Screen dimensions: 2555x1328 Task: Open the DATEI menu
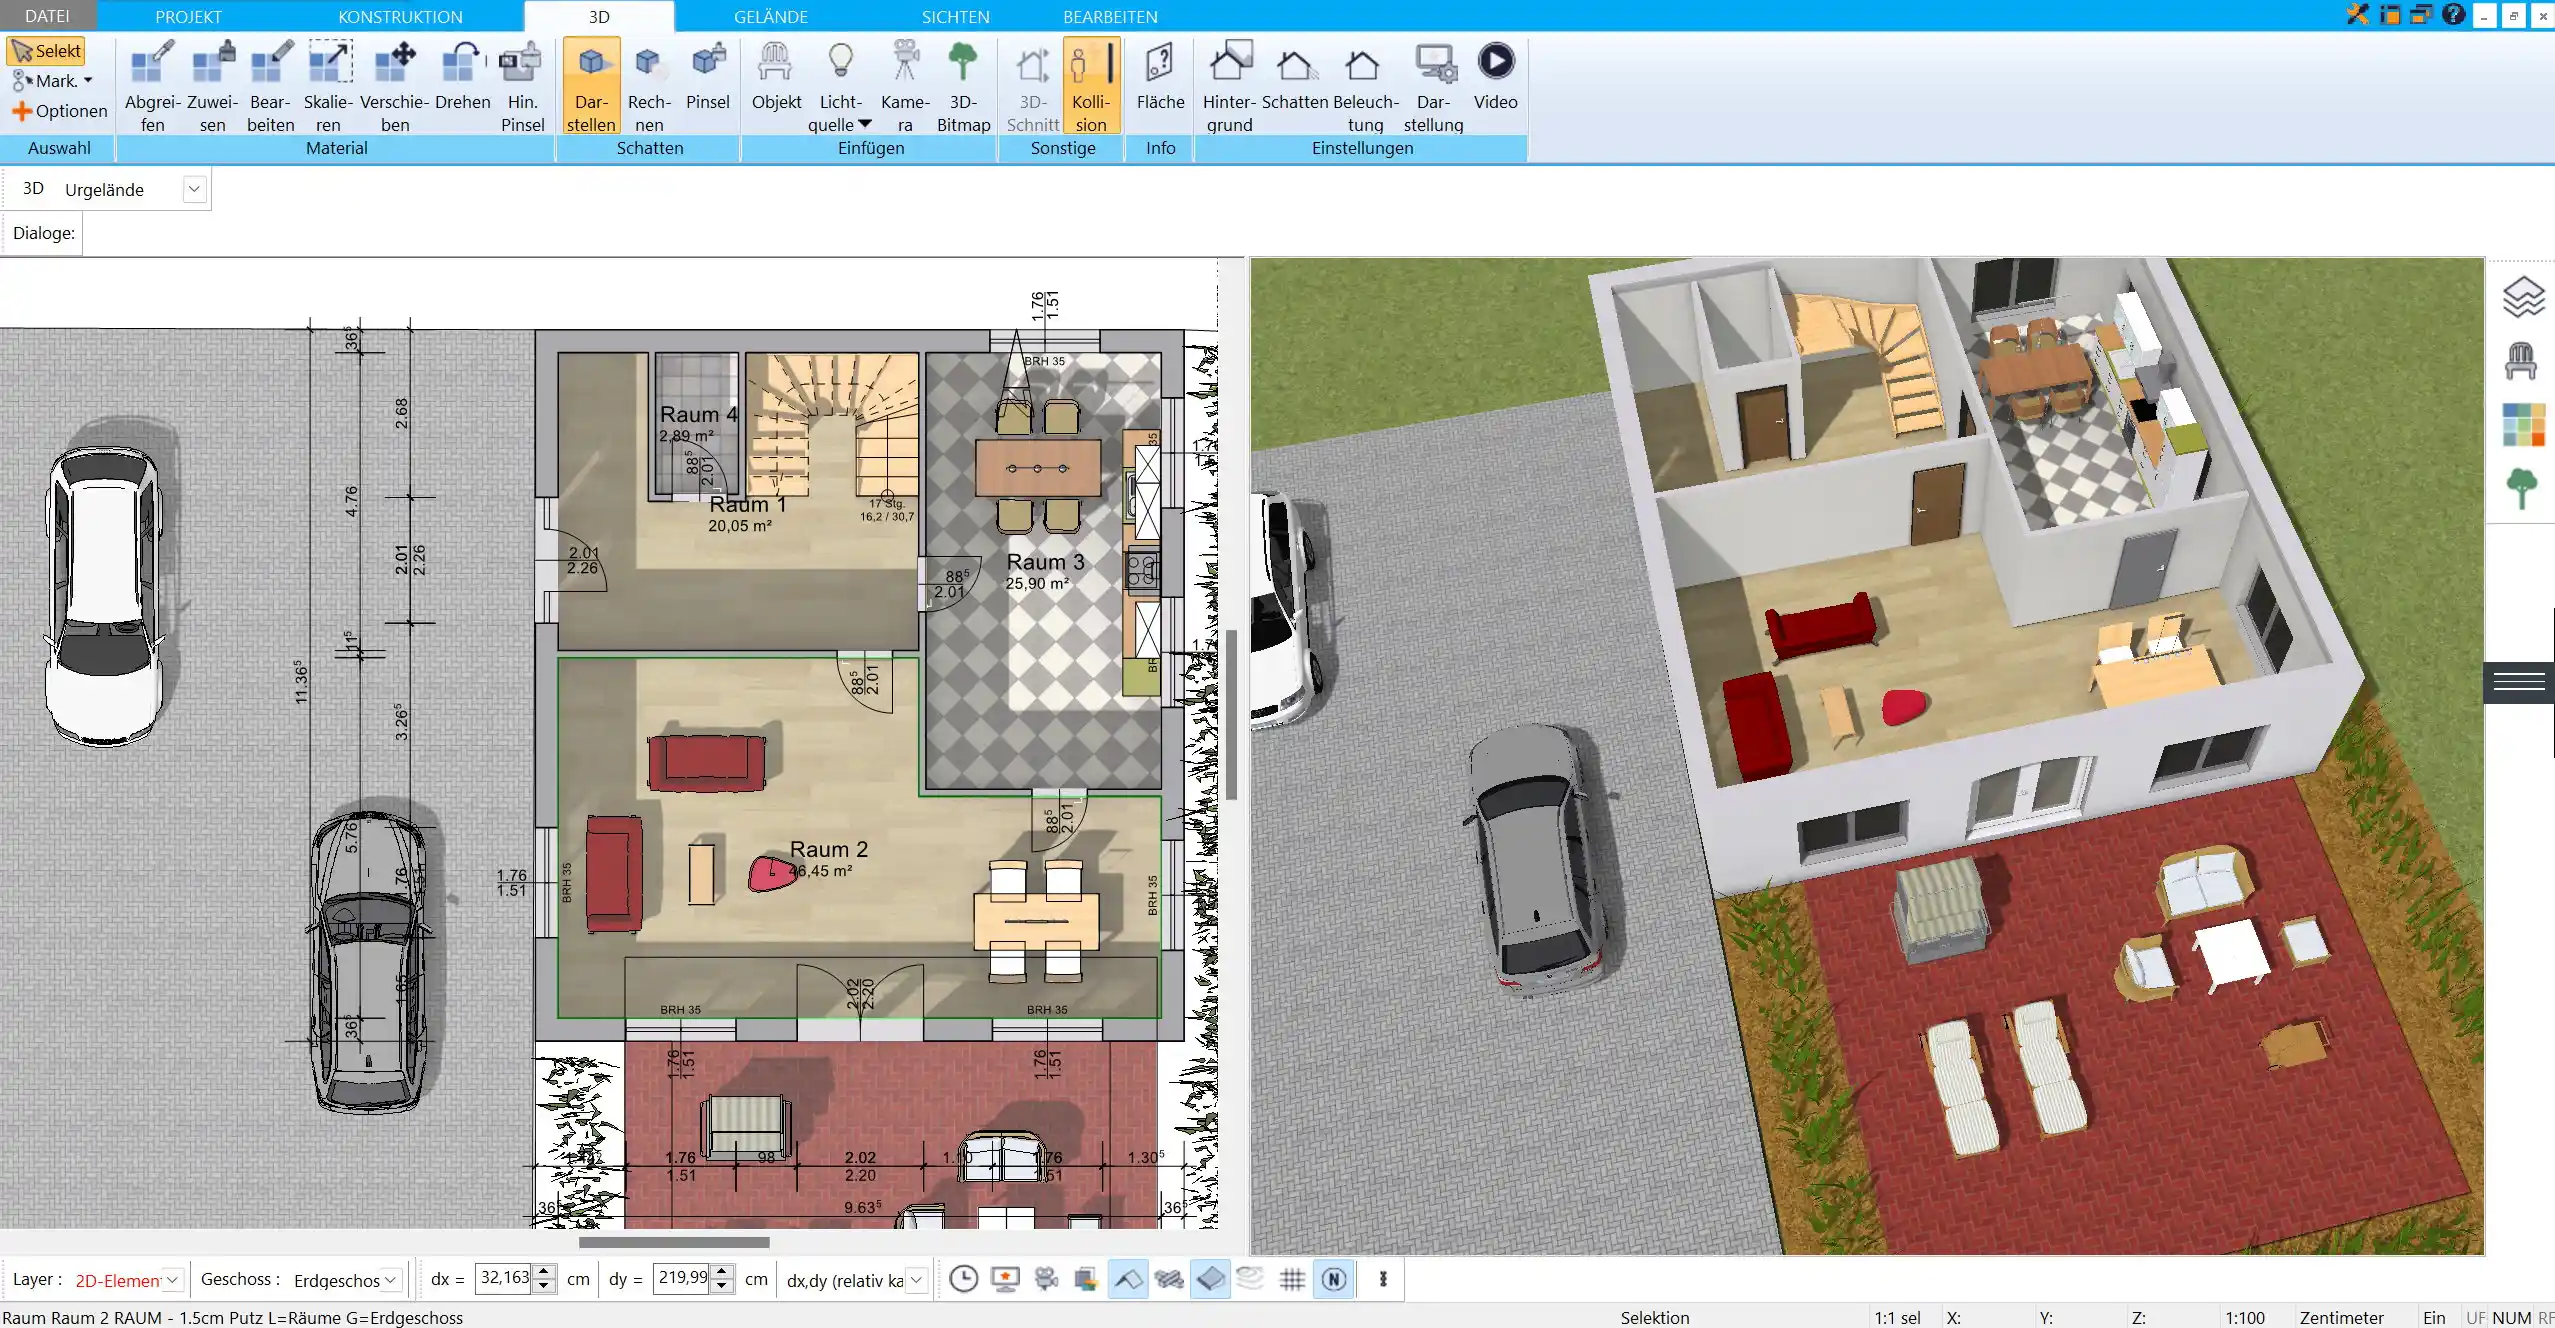point(47,16)
